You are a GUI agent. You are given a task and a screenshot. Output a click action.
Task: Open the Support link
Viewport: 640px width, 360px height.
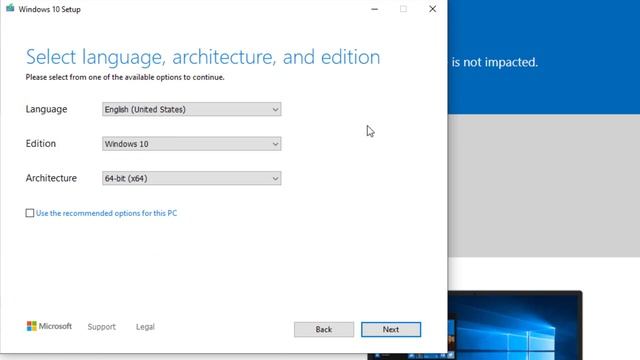pos(102,327)
